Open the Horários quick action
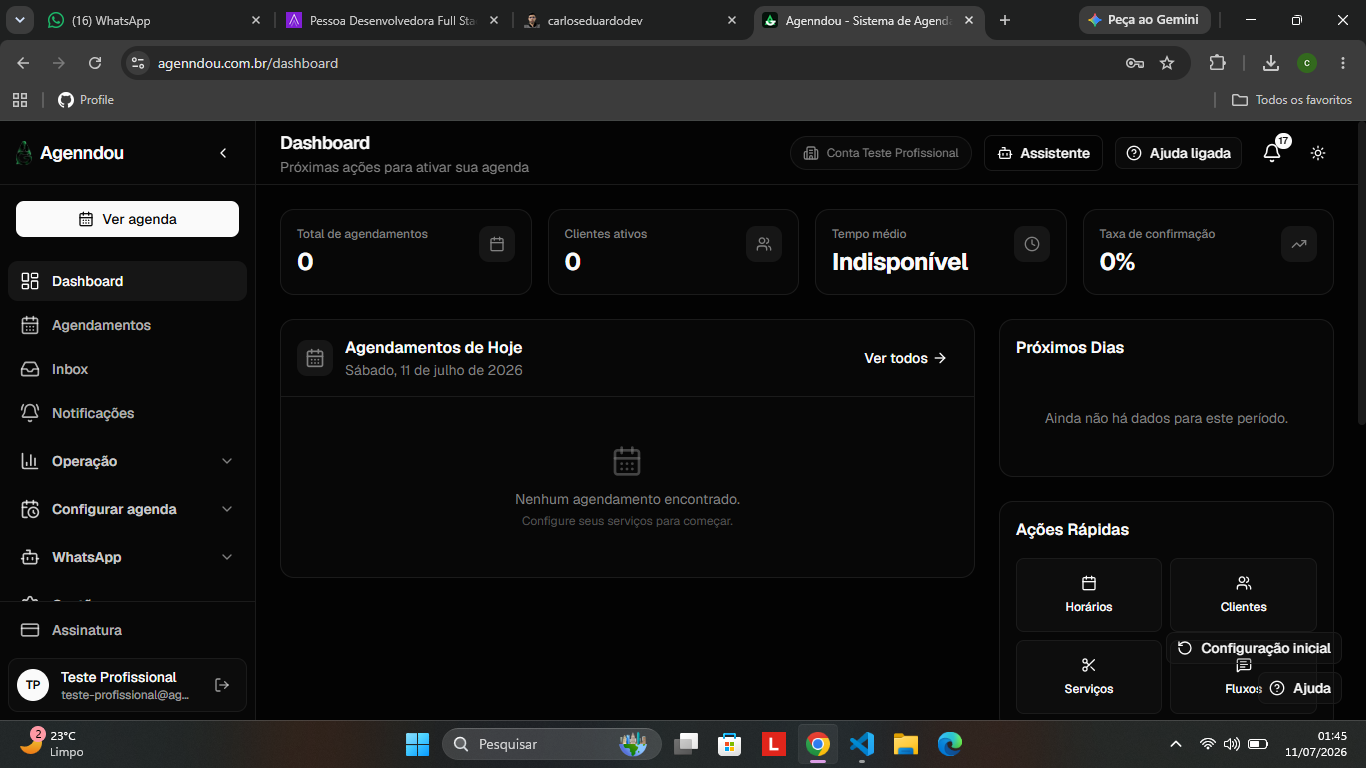Image resolution: width=1366 pixels, height=768 pixels. tap(1089, 595)
